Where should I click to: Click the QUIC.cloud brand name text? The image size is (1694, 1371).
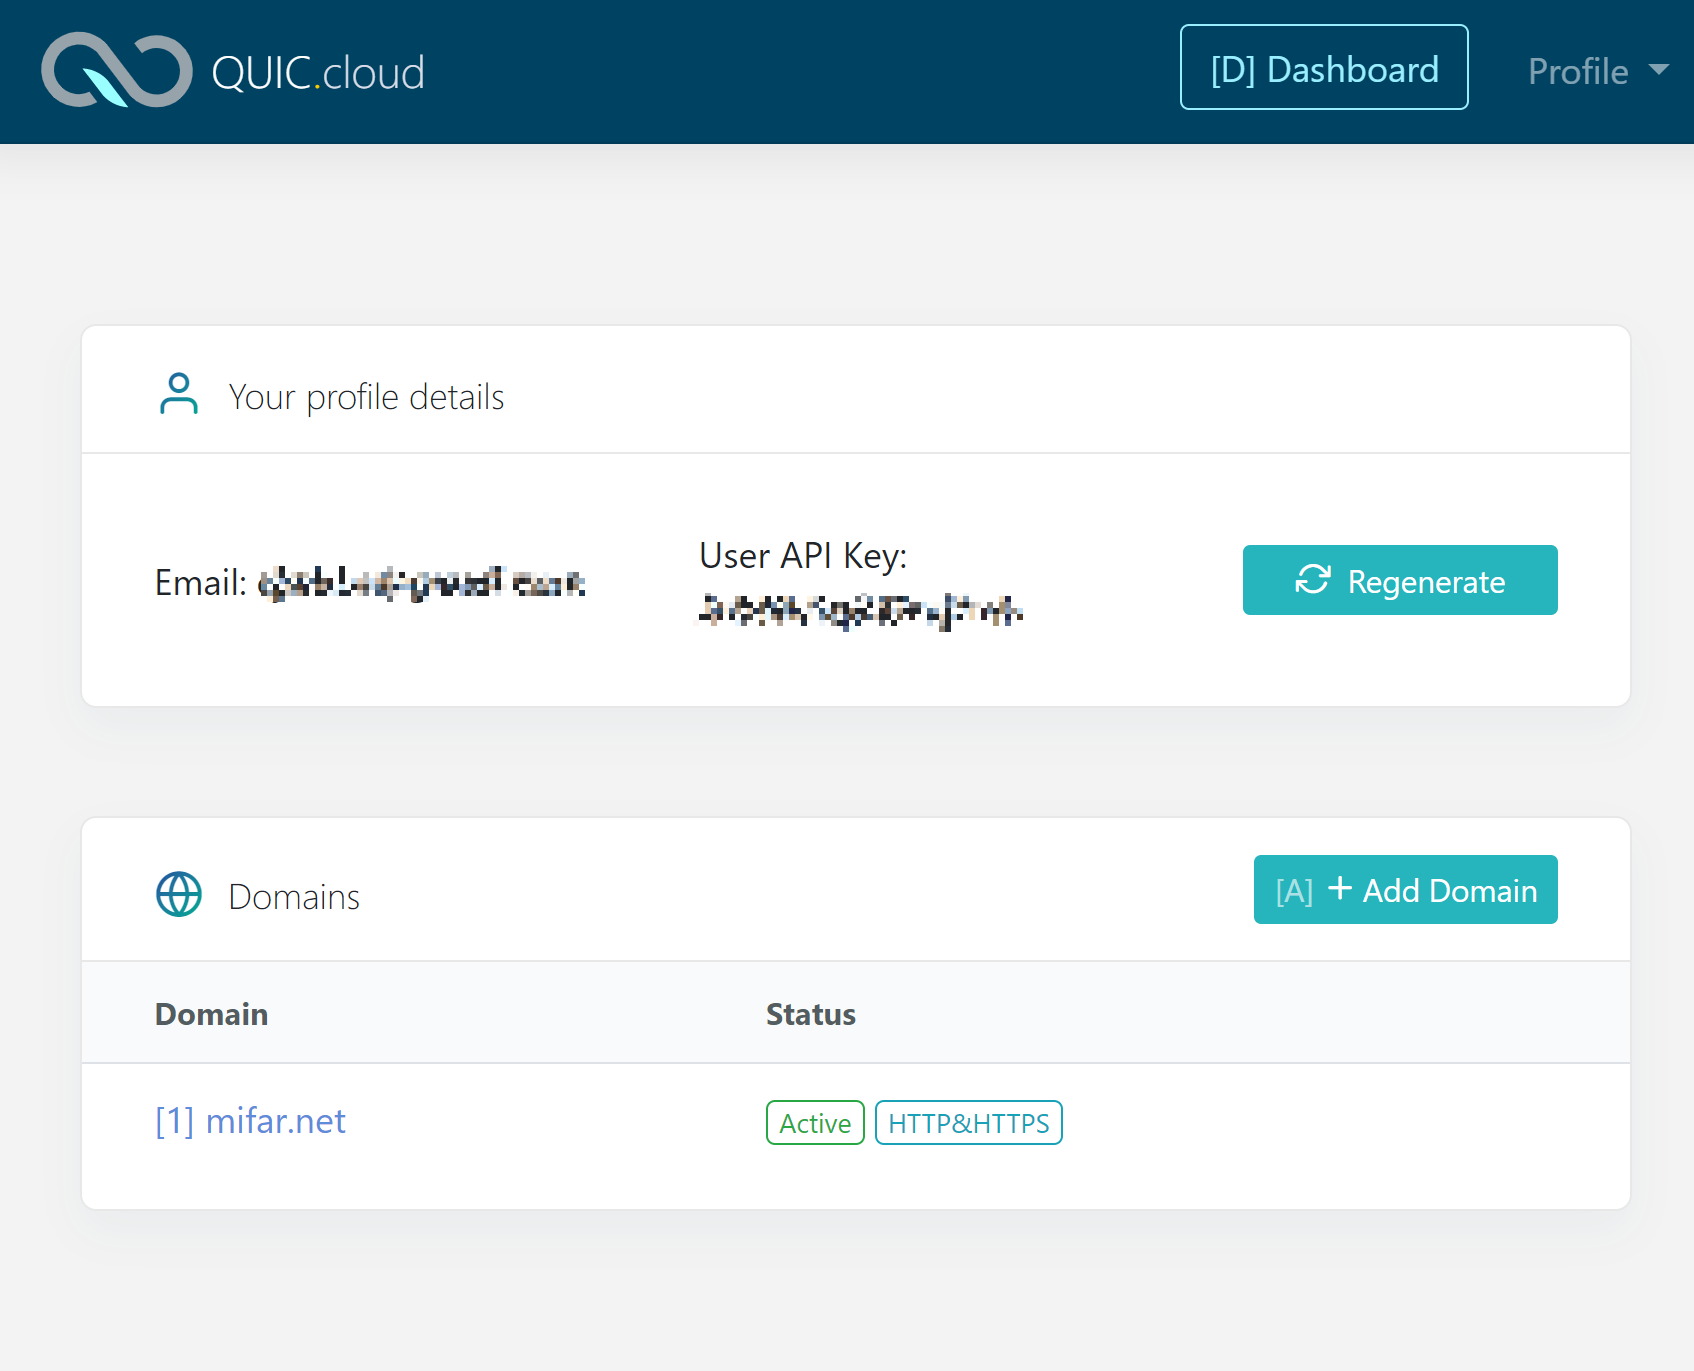[x=318, y=73]
